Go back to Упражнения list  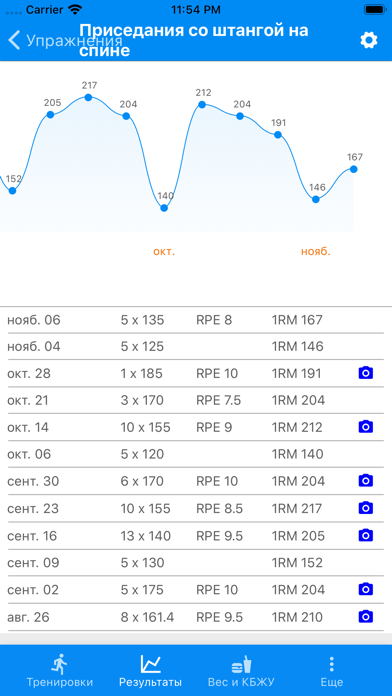click(65, 40)
